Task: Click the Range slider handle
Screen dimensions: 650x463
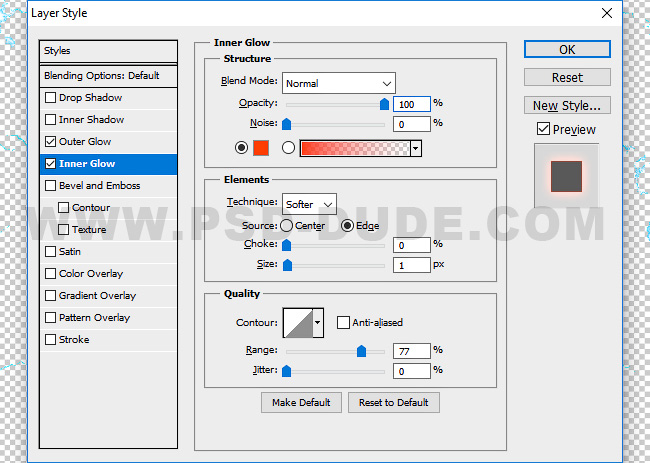Action: coord(361,351)
